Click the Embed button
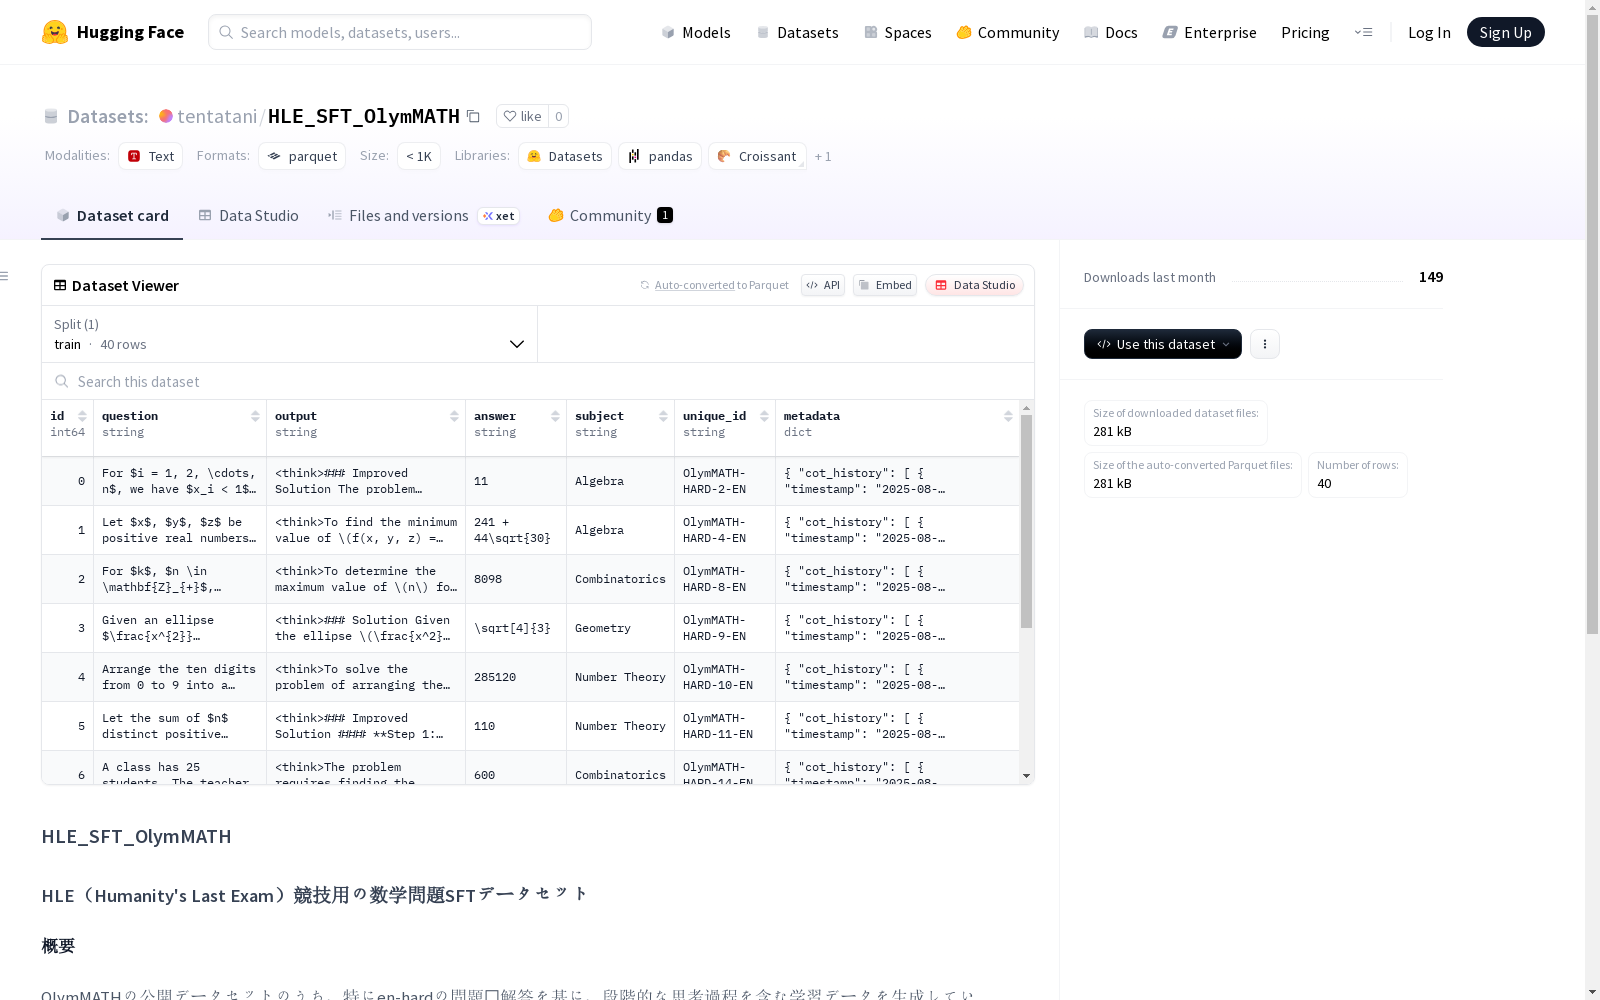This screenshot has width=1600, height=1000. [x=885, y=285]
